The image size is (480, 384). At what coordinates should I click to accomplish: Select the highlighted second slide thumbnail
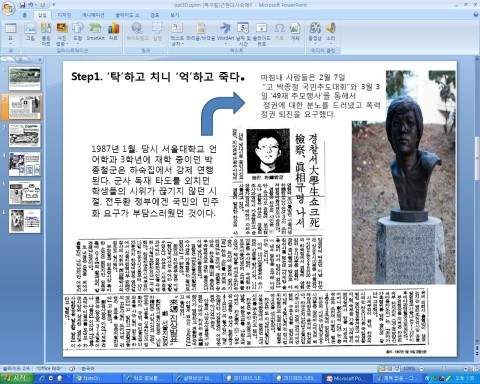24,107
